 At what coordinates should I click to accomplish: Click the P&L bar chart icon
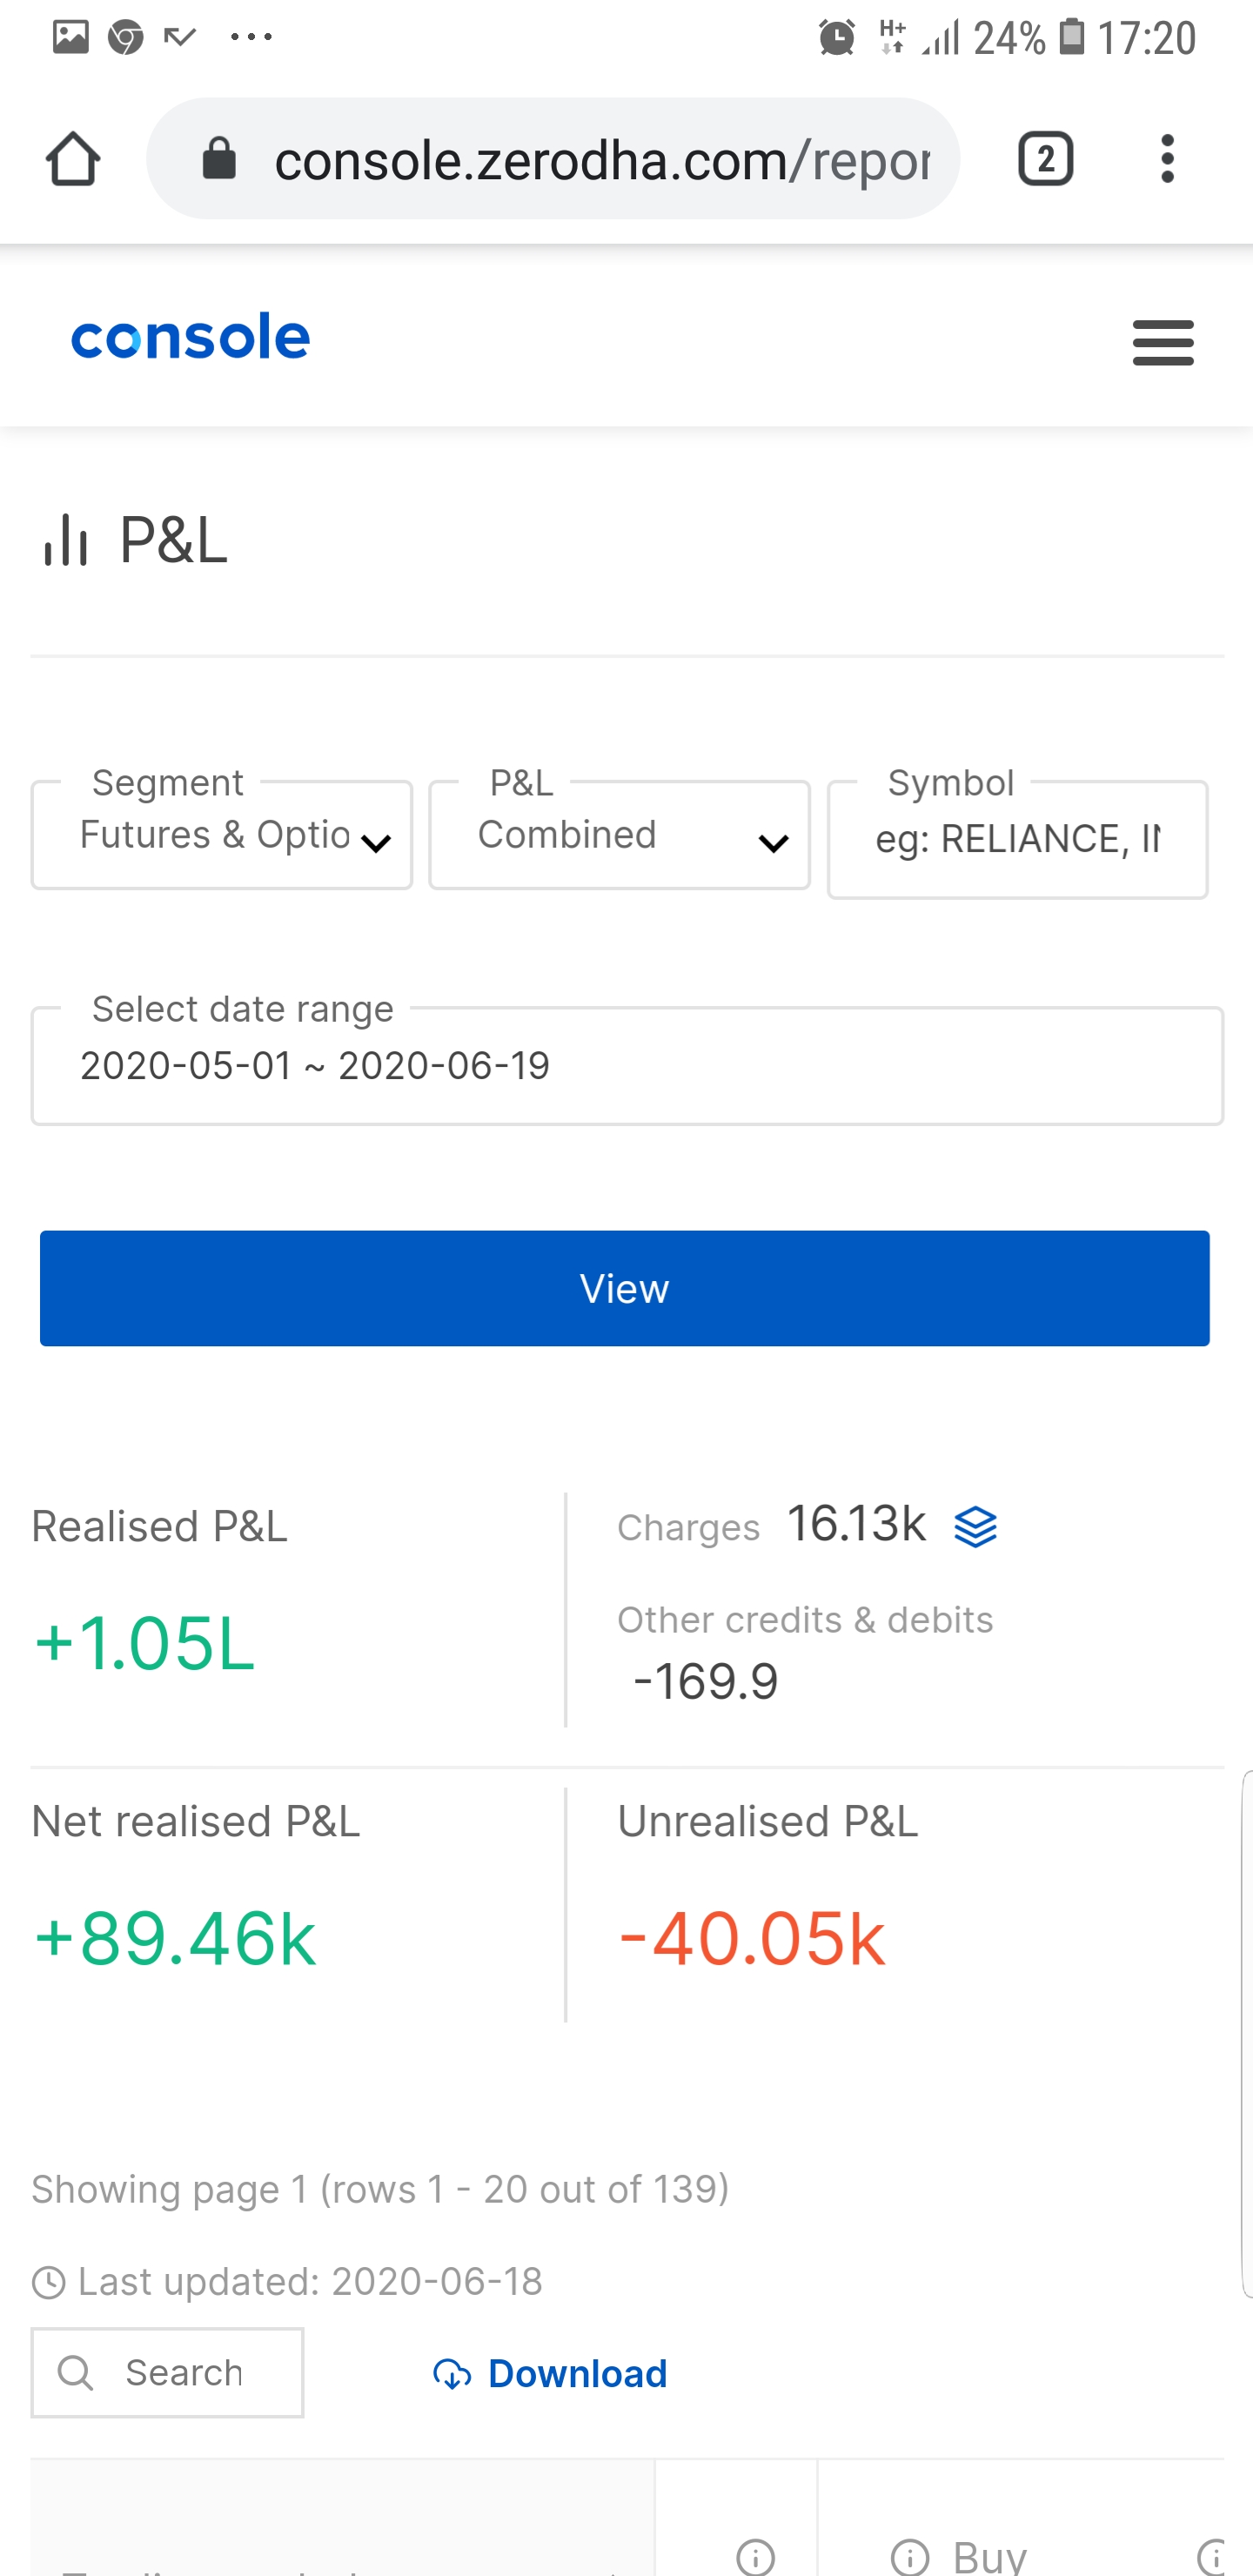[x=66, y=540]
